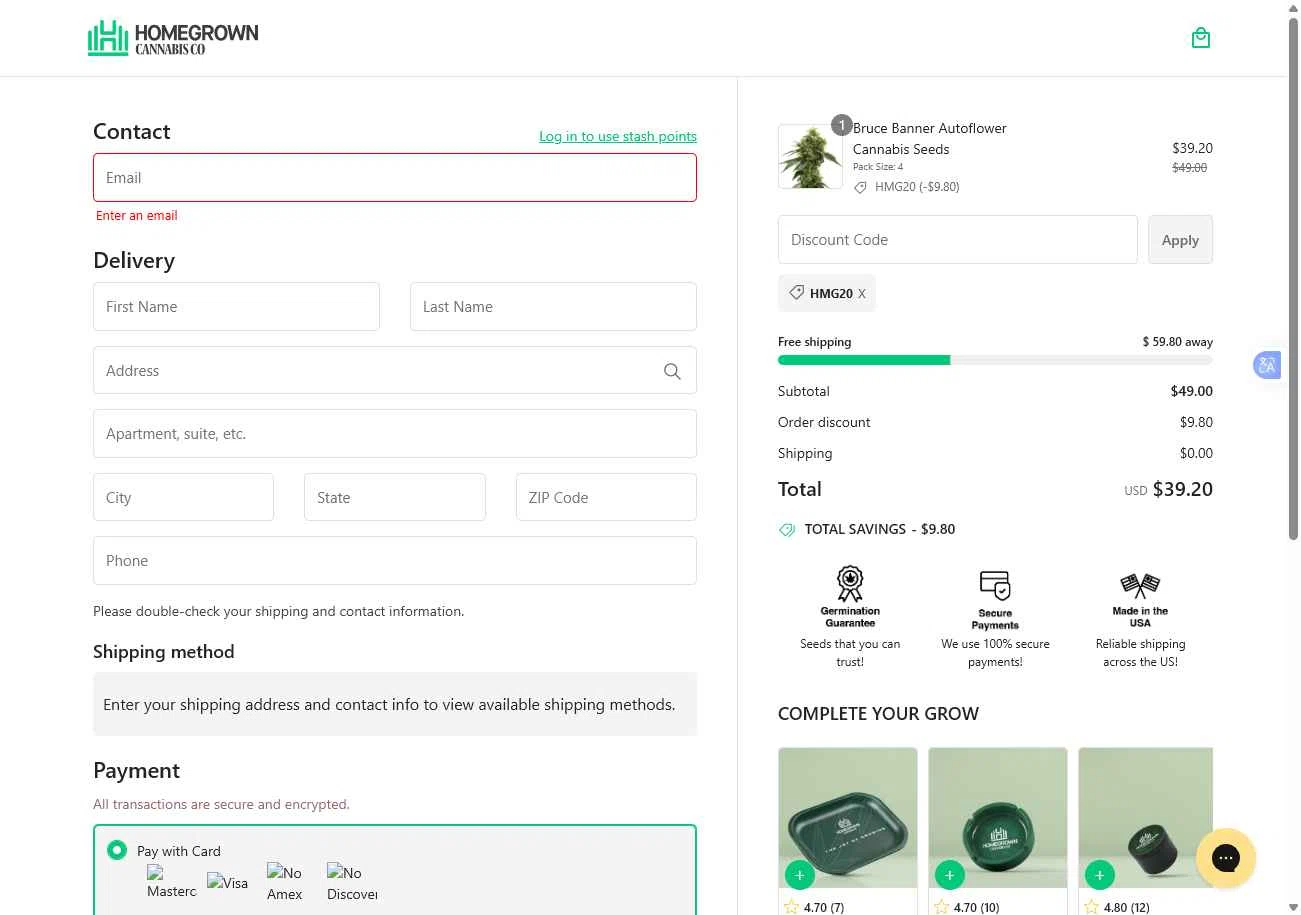1301x915 pixels.
Task: Click the Subtotal $49.00 value
Action: (1192, 391)
